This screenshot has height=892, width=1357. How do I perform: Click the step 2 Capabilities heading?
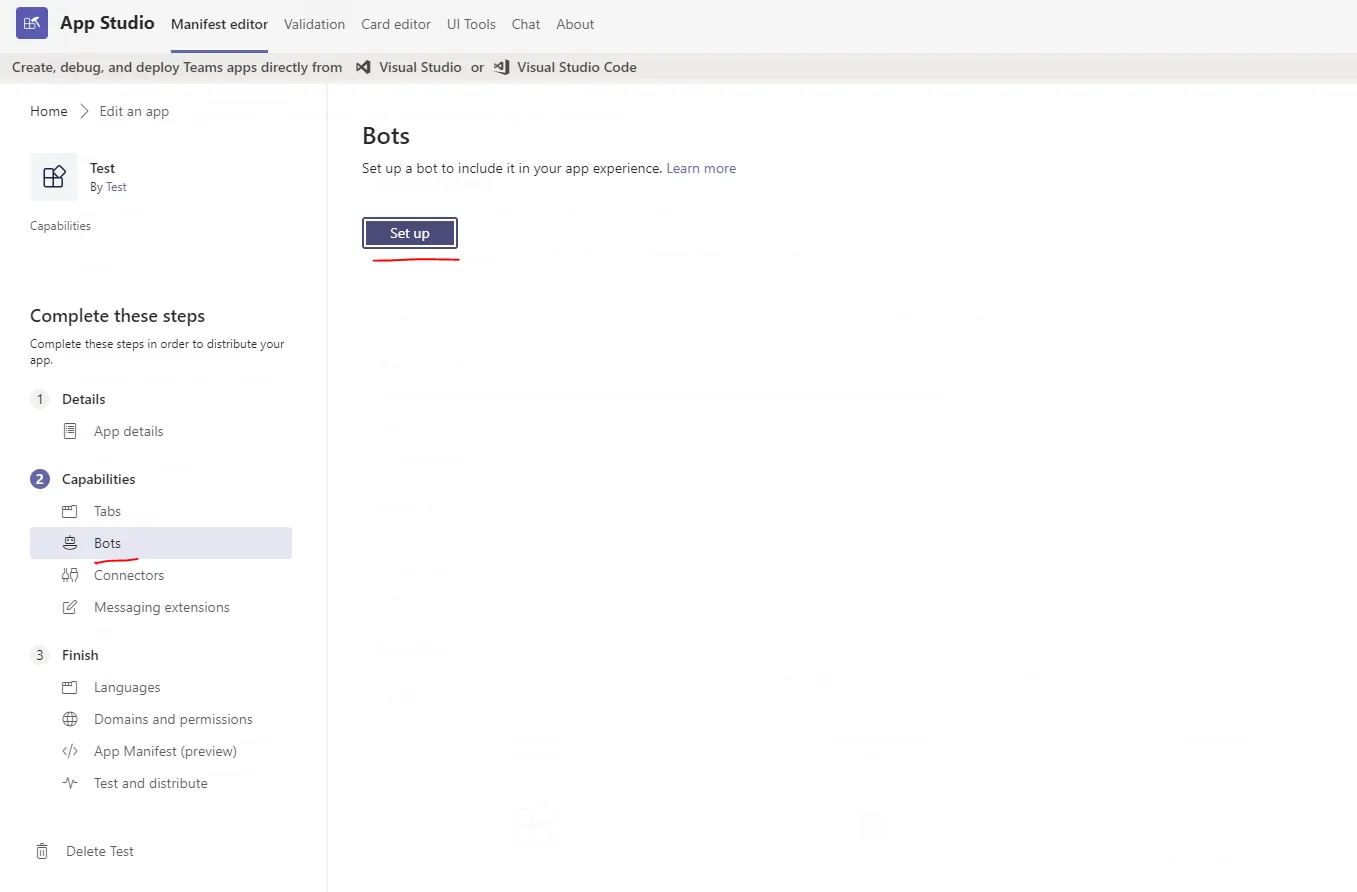coord(99,479)
